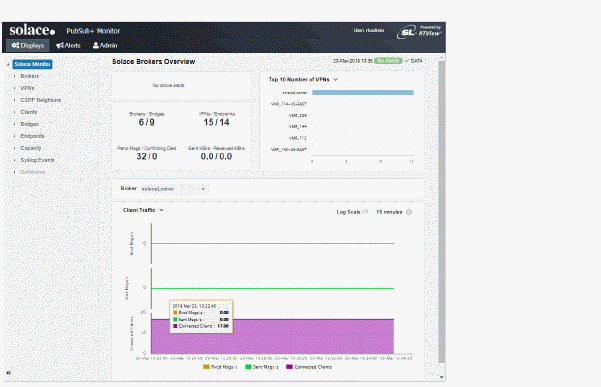Click the green DATA checkmark indicator
The height and width of the screenshot is (387, 601).
point(407,61)
